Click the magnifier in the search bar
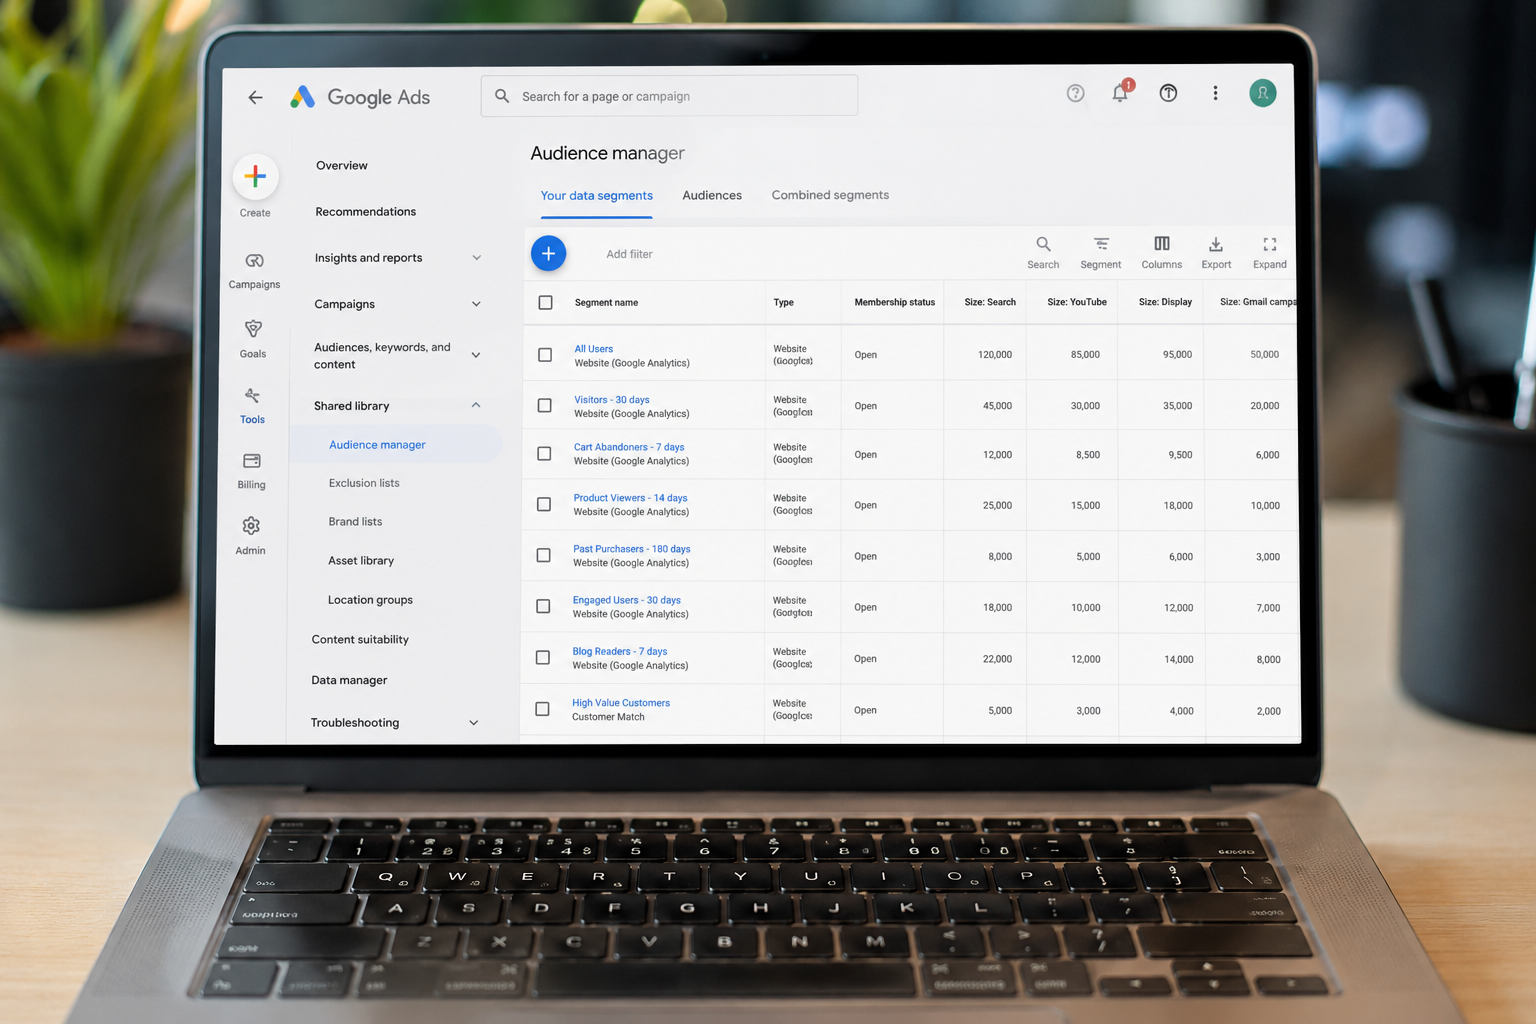 pyautogui.click(x=502, y=96)
